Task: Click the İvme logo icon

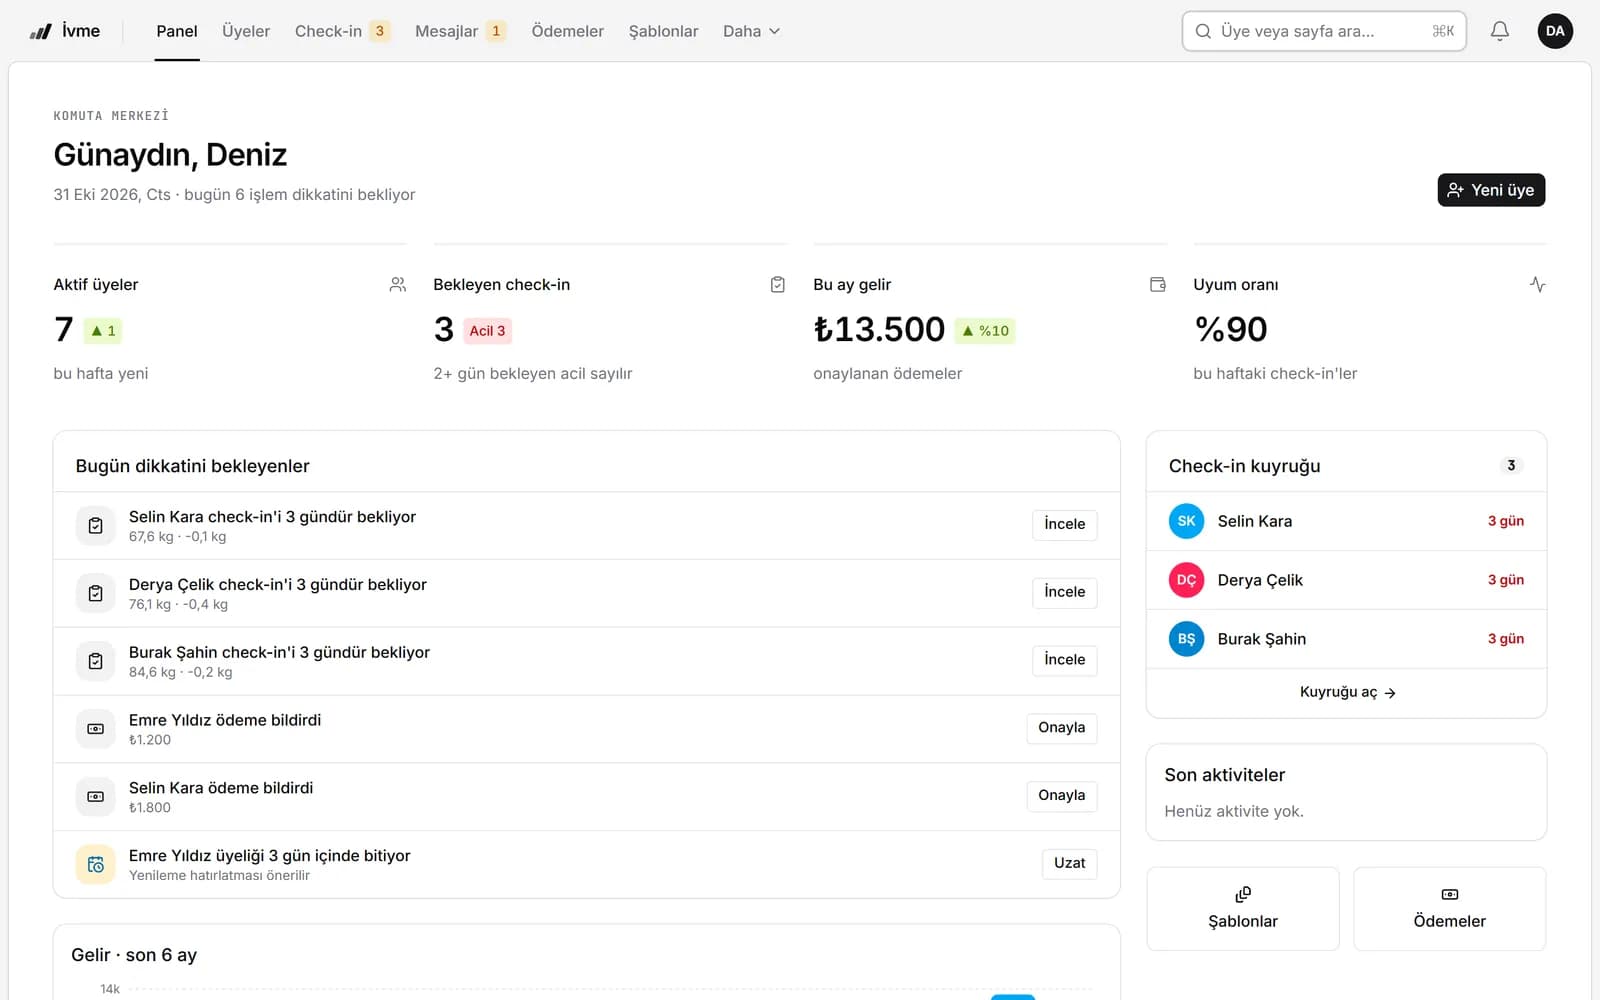Action: tap(41, 31)
